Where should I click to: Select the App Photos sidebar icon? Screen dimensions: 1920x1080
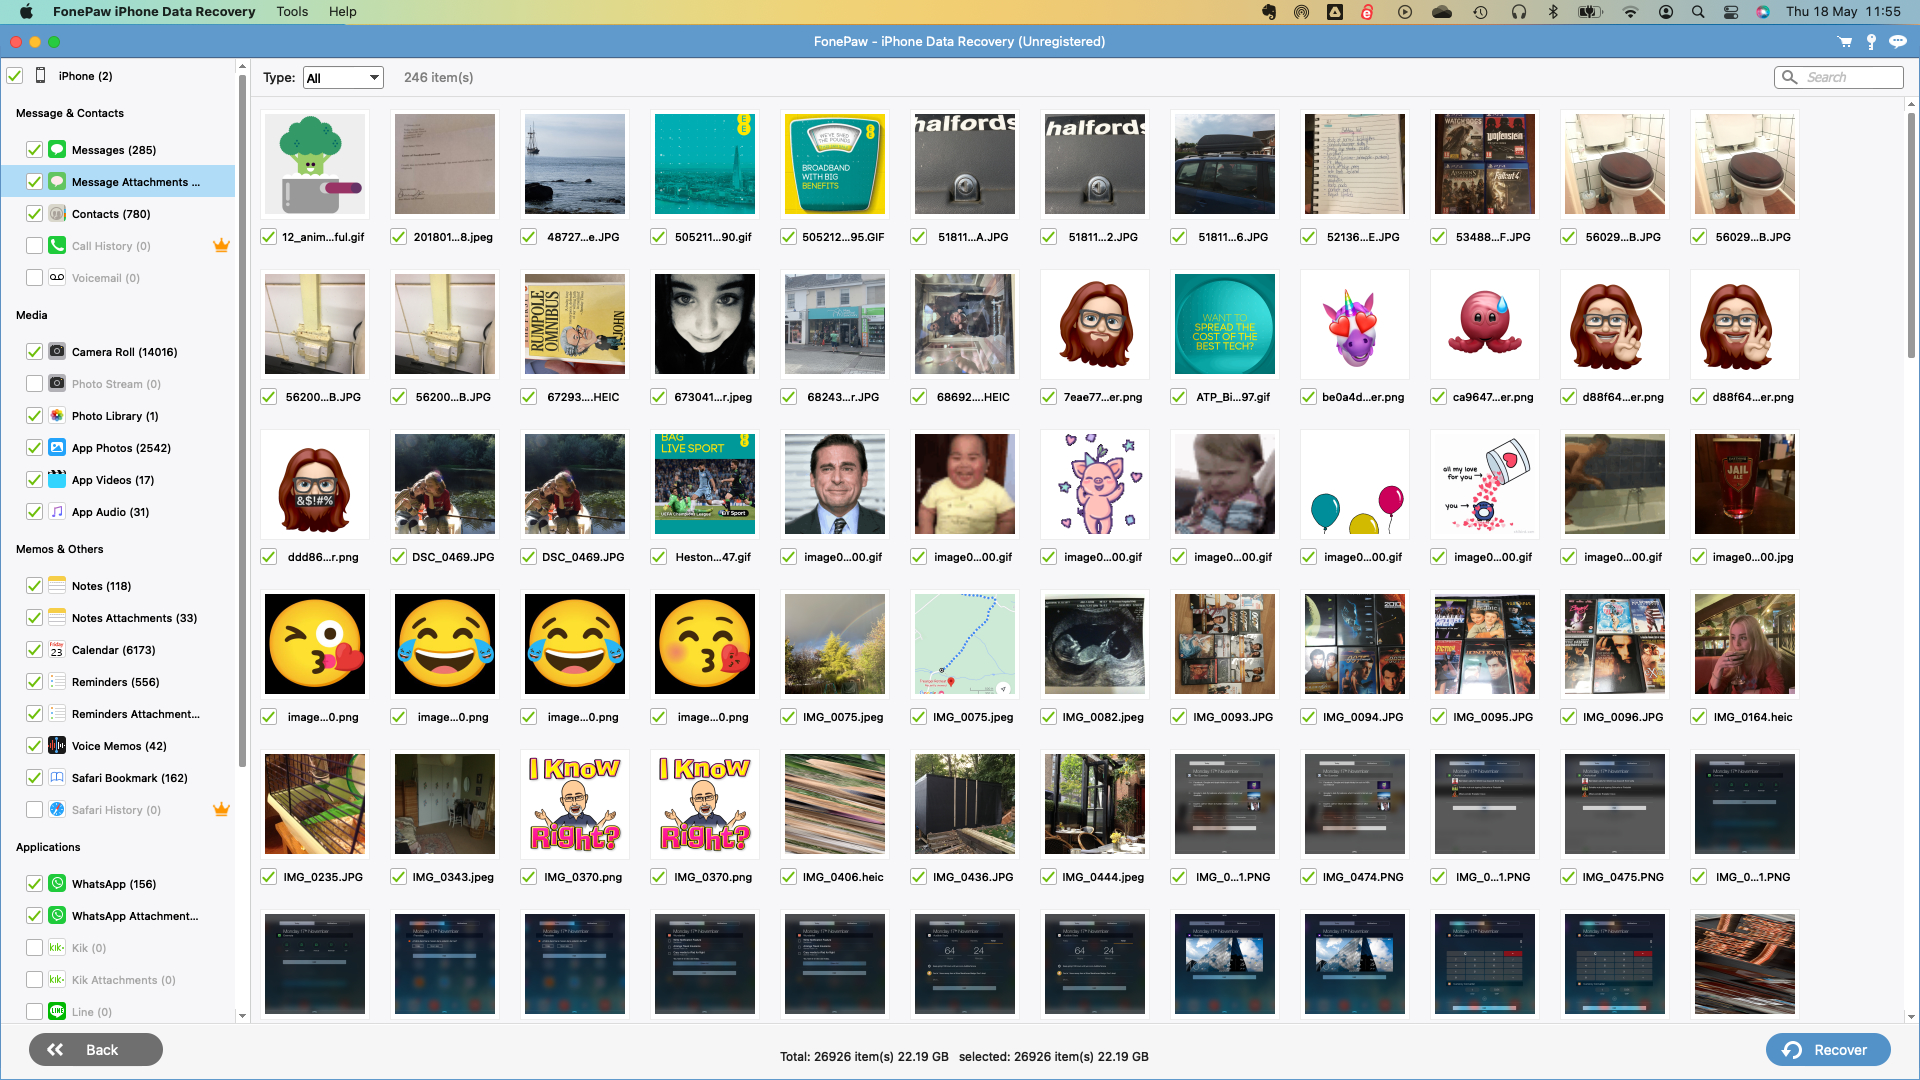click(x=57, y=447)
